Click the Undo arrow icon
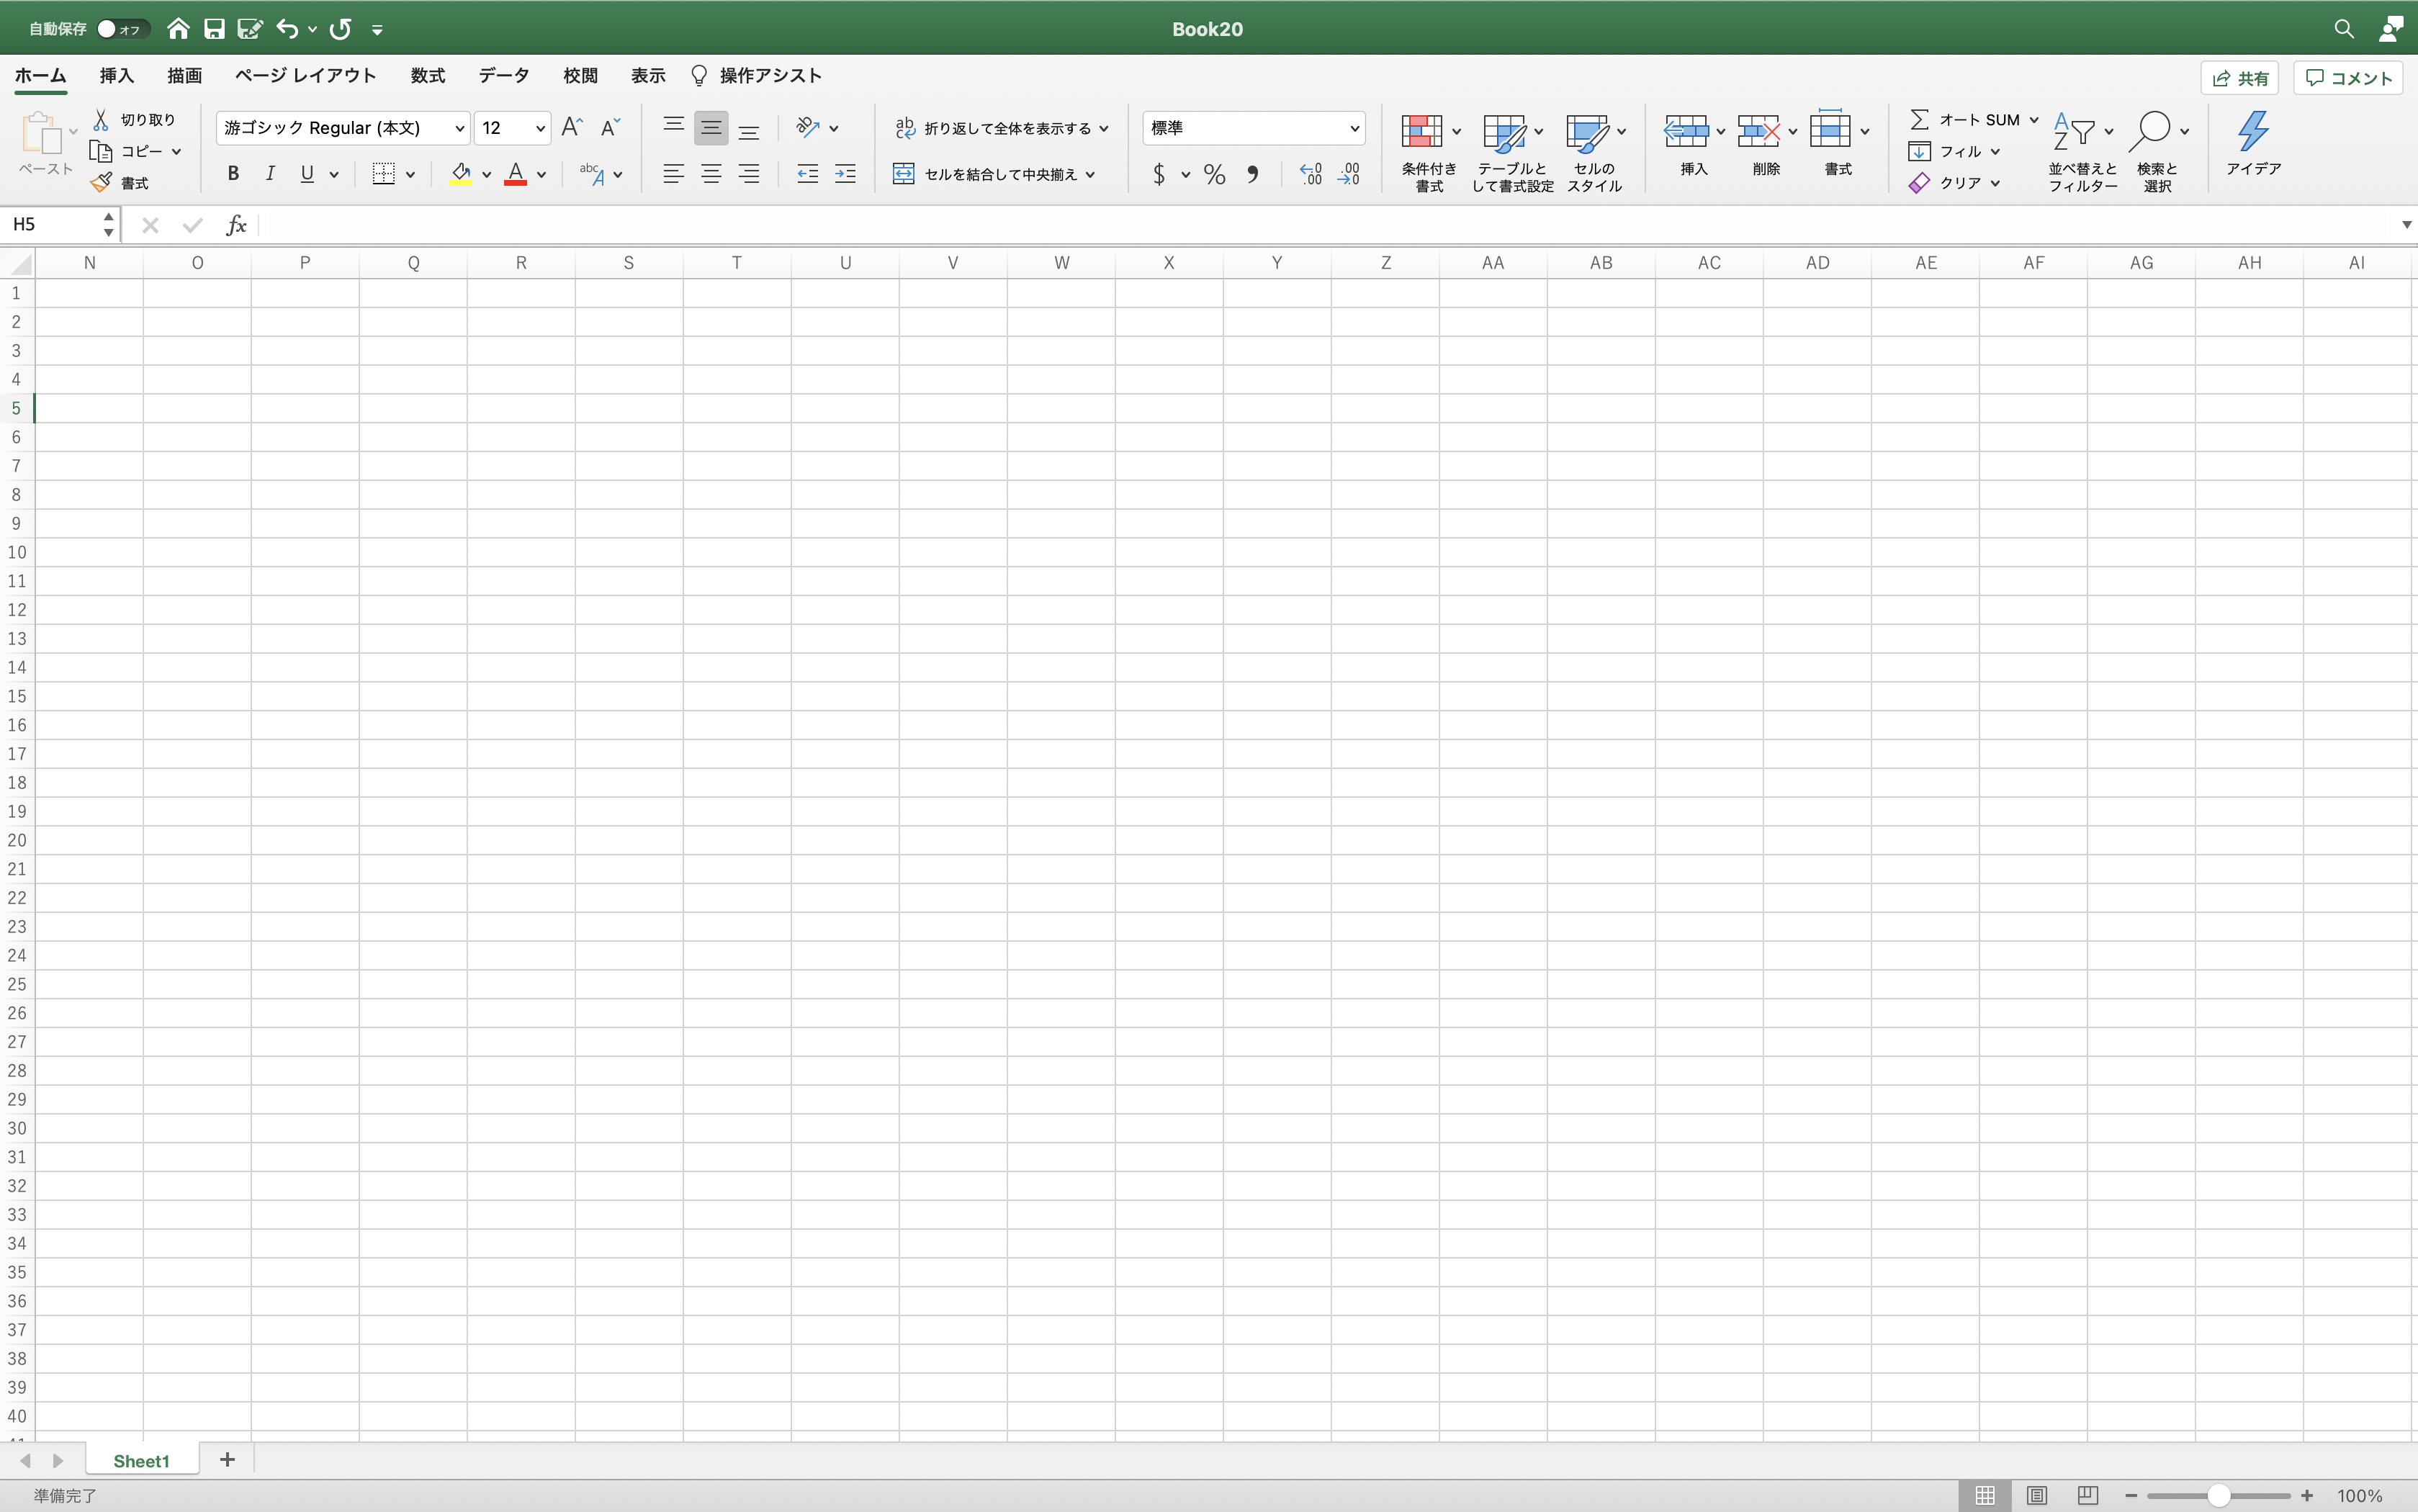Screen dimensions: 2418x1512 [287, 29]
